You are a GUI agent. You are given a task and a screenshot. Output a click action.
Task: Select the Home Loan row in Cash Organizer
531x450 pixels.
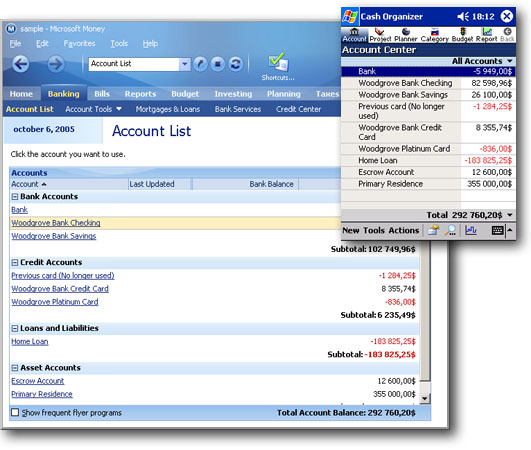(428, 160)
